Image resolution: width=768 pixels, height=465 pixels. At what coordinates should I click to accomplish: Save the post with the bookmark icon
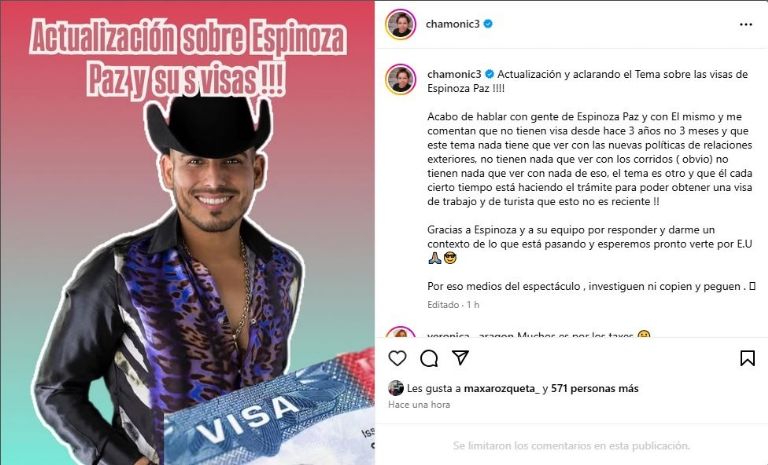[x=747, y=358]
